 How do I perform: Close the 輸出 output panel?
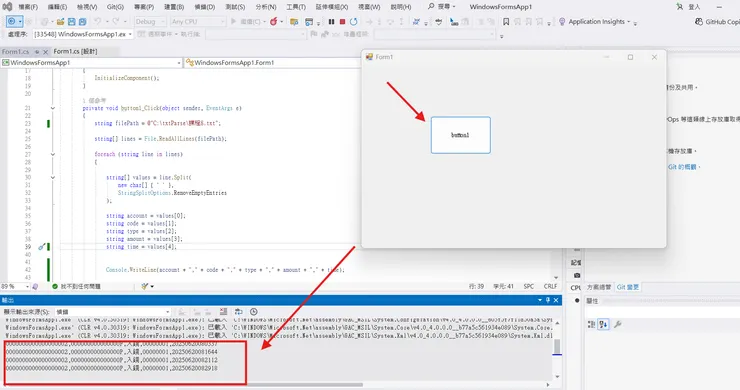(556, 300)
